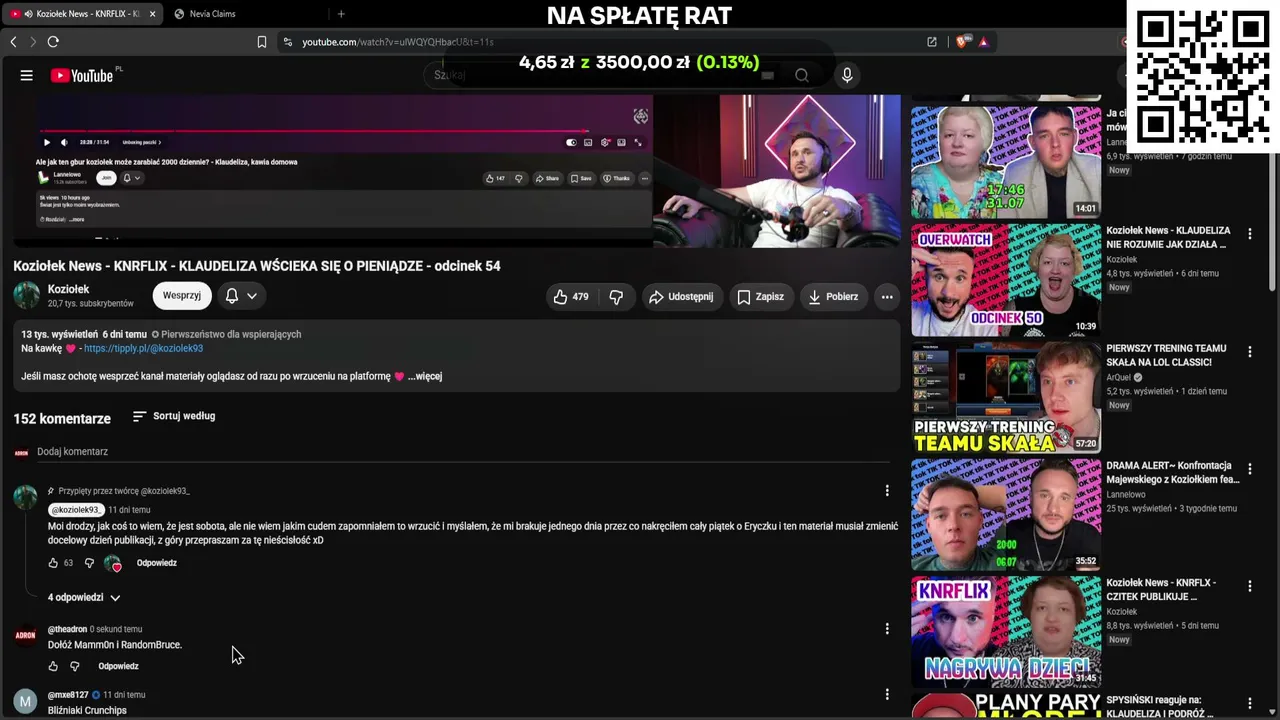Click the browser back arrow
Screen dimensions: 1280x720
[13, 42]
